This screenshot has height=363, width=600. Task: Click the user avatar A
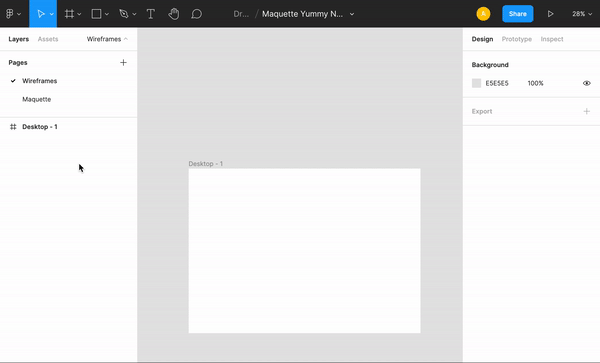coord(483,14)
